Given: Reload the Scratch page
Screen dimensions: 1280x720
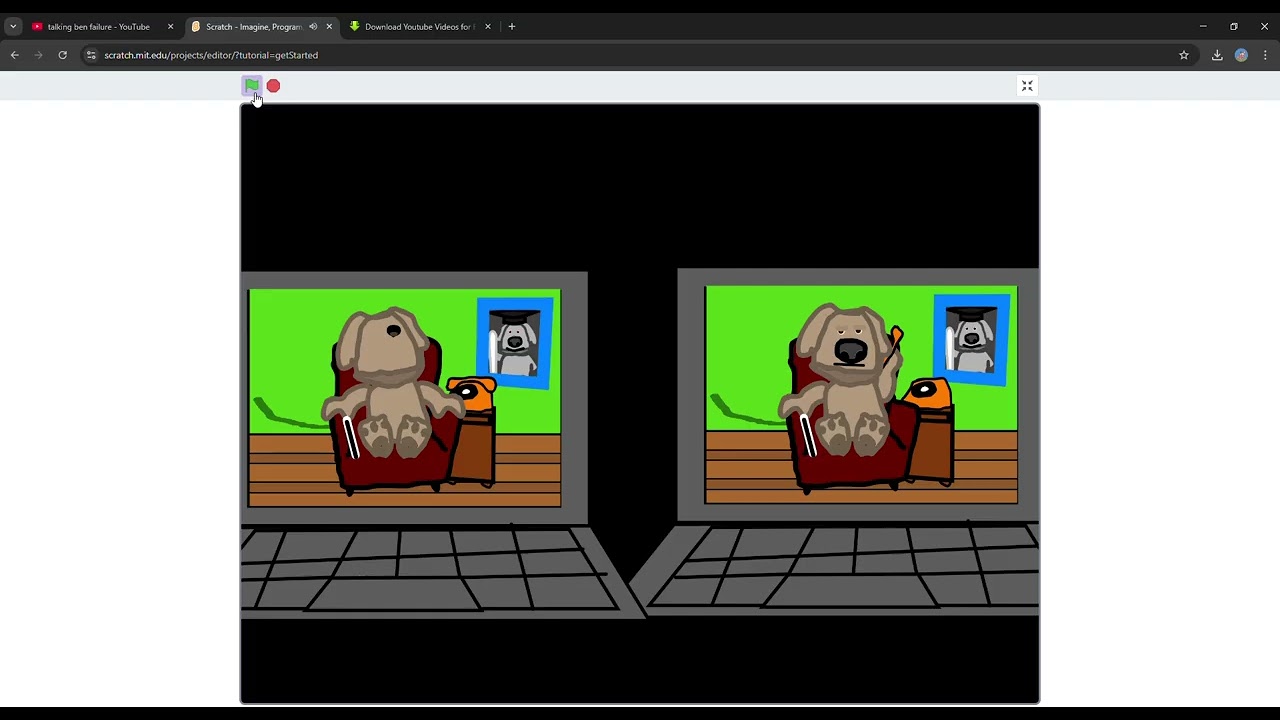Looking at the screenshot, I should (62, 55).
